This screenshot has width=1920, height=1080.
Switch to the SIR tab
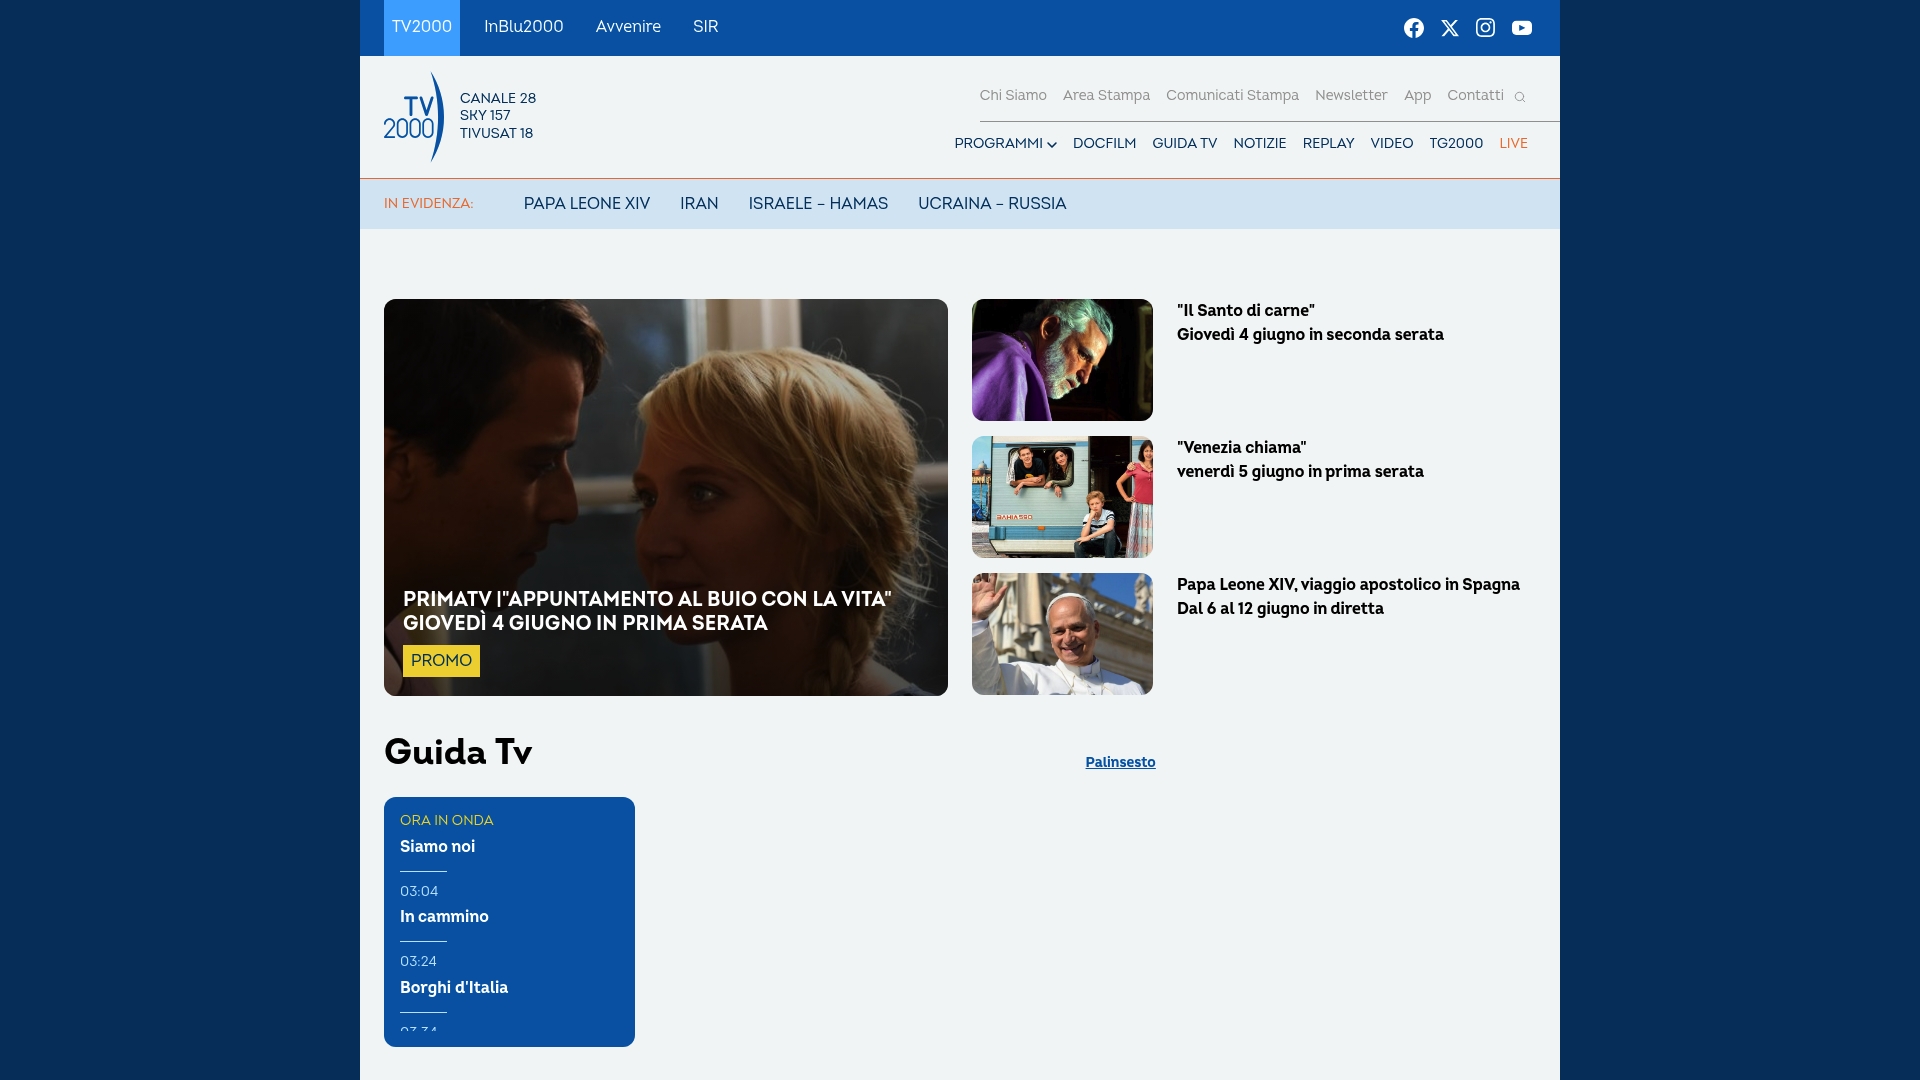705,27
